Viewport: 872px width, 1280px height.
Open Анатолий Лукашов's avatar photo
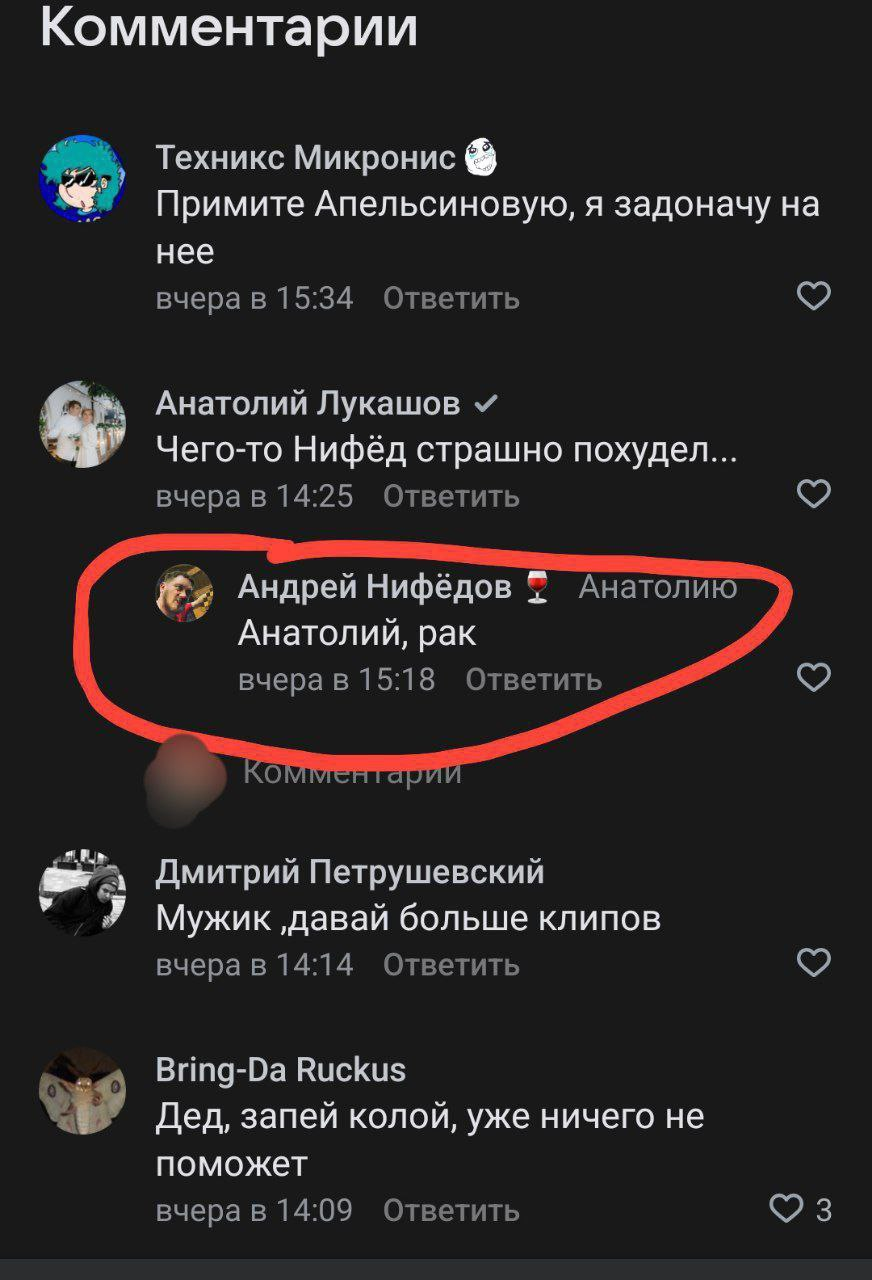click(82, 424)
